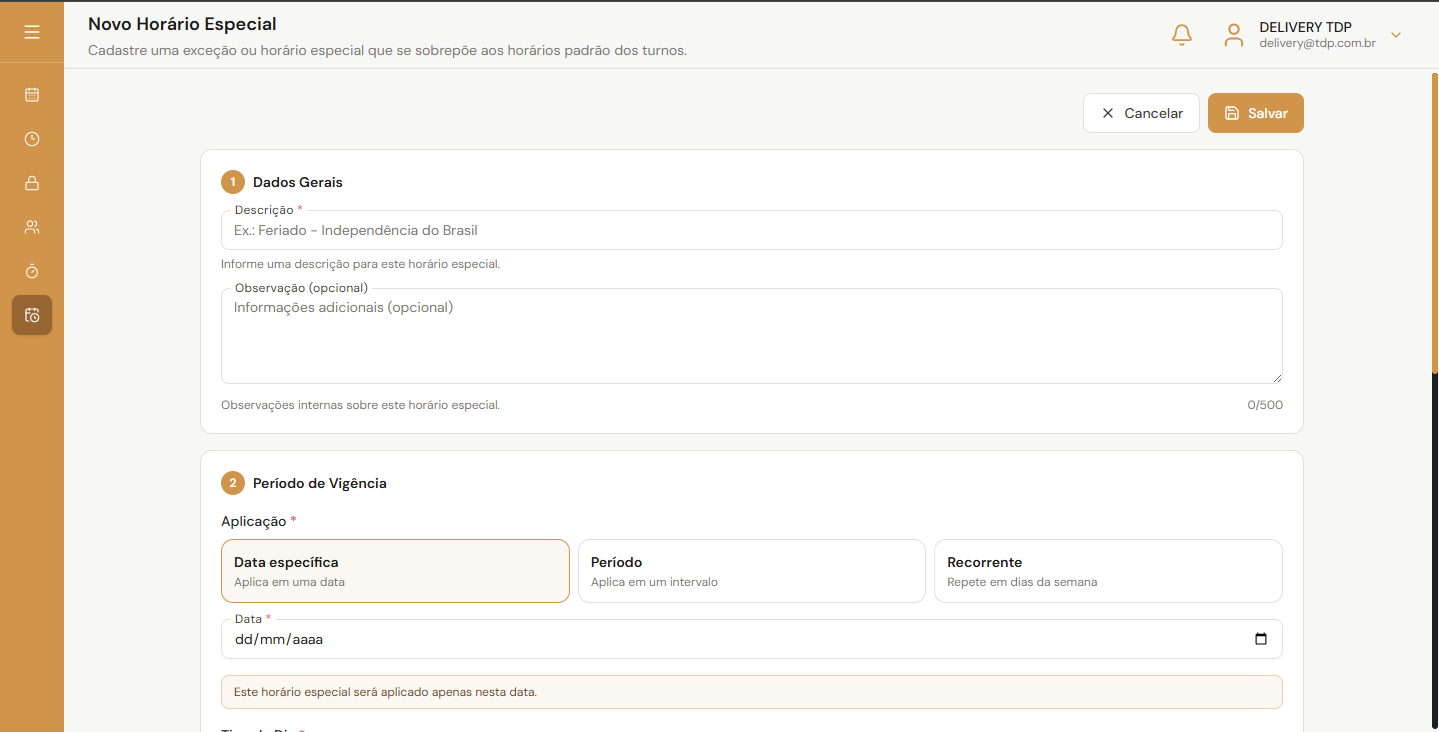Select the Recorrente application option
The width and height of the screenshot is (1439, 732).
[x=1108, y=571]
